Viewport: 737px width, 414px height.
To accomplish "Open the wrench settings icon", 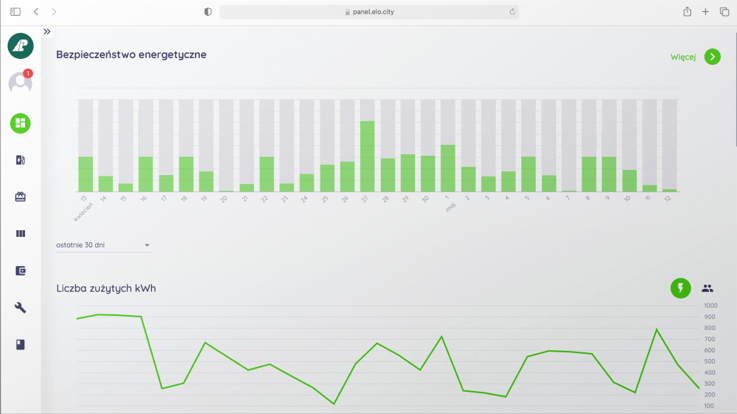I will tap(20, 308).
